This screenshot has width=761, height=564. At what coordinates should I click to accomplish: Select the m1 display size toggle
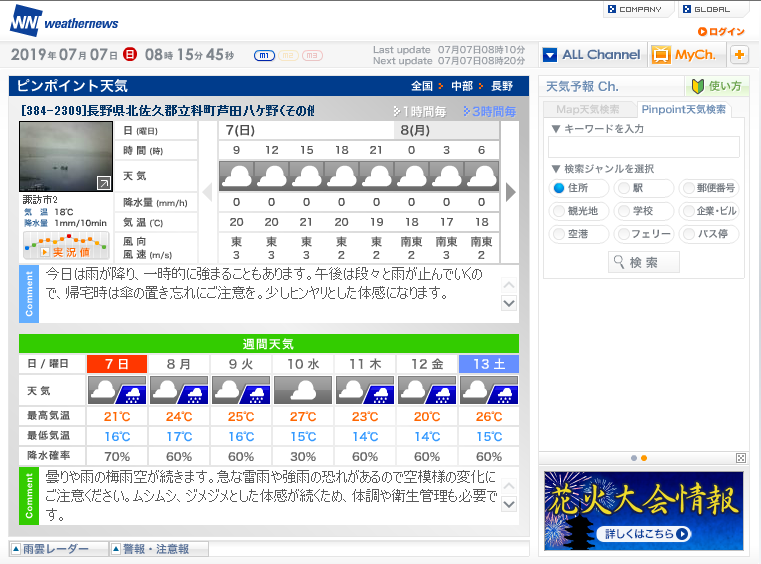pos(265,55)
